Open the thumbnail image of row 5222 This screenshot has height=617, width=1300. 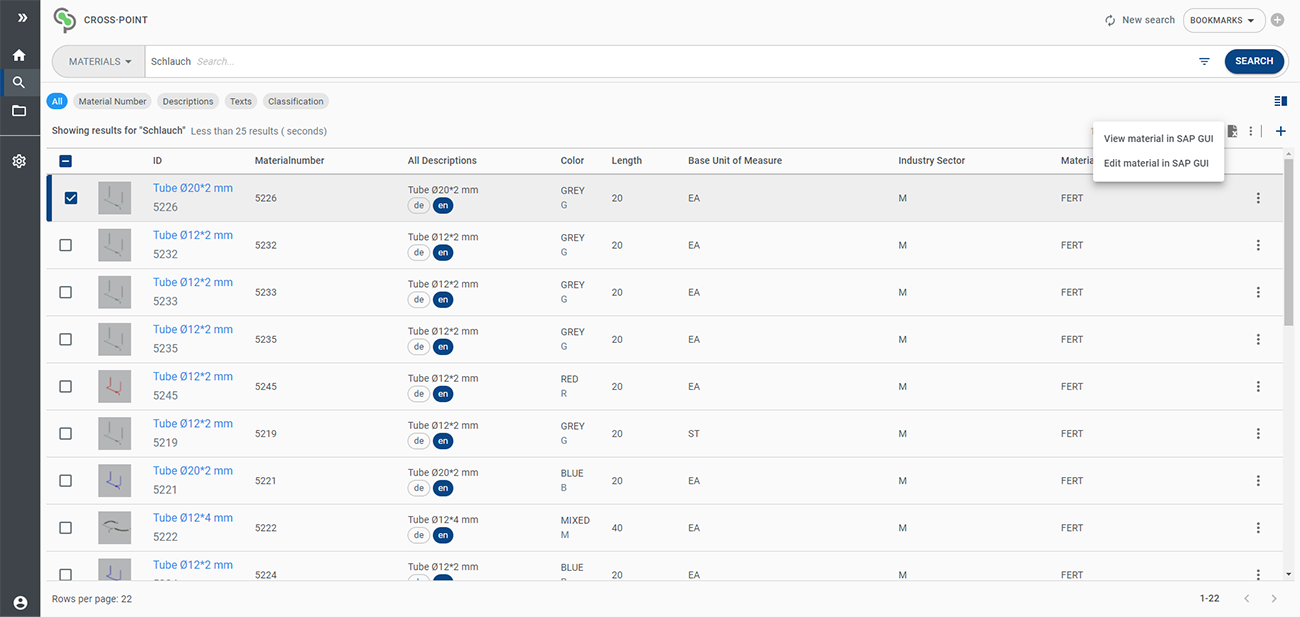(x=115, y=527)
